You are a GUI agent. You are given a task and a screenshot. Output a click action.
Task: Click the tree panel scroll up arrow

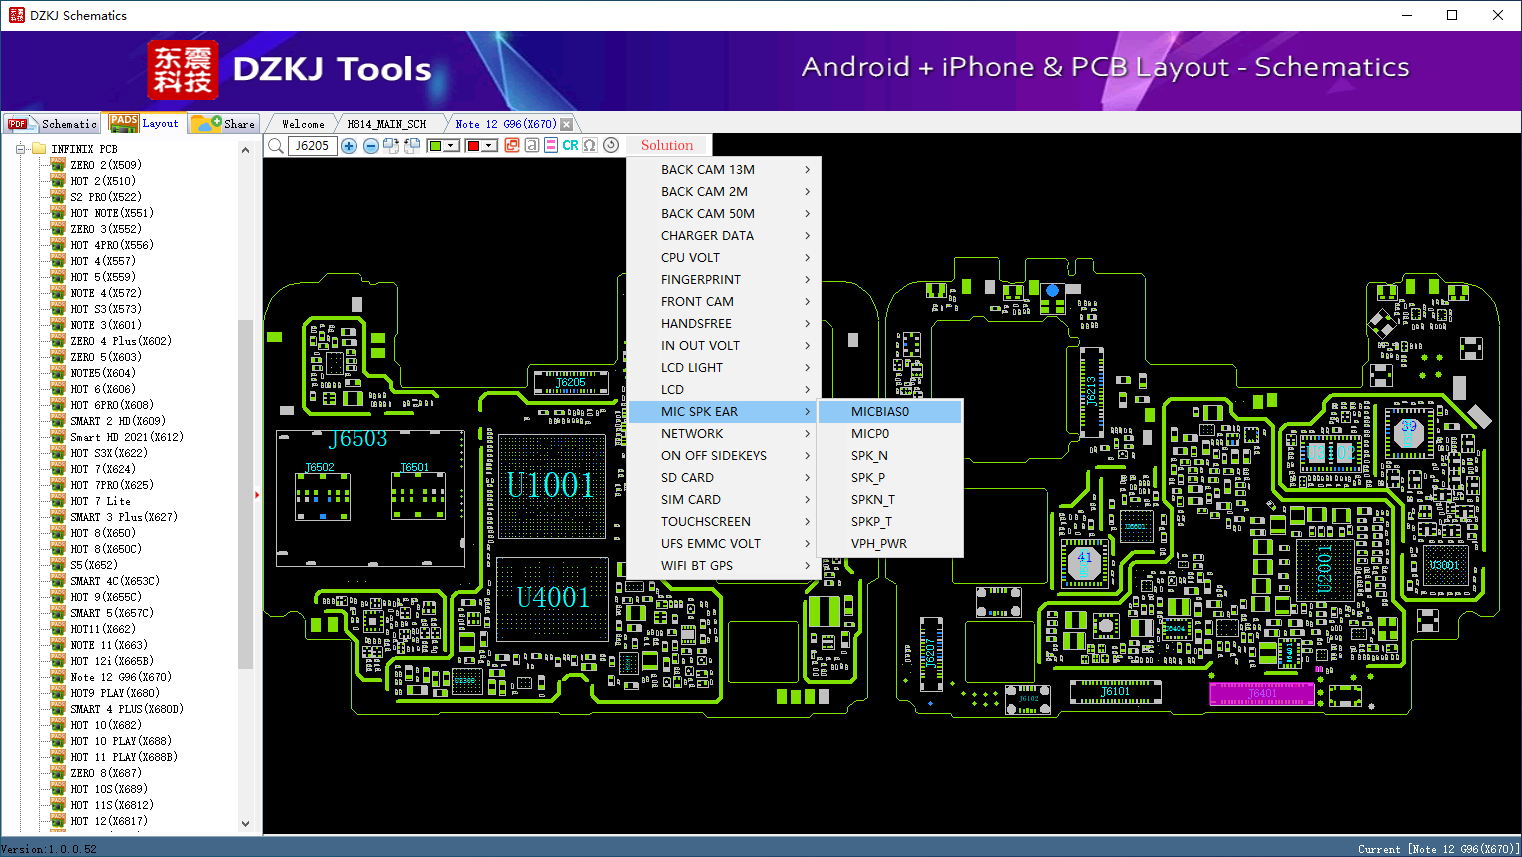pyautogui.click(x=245, y=150)
